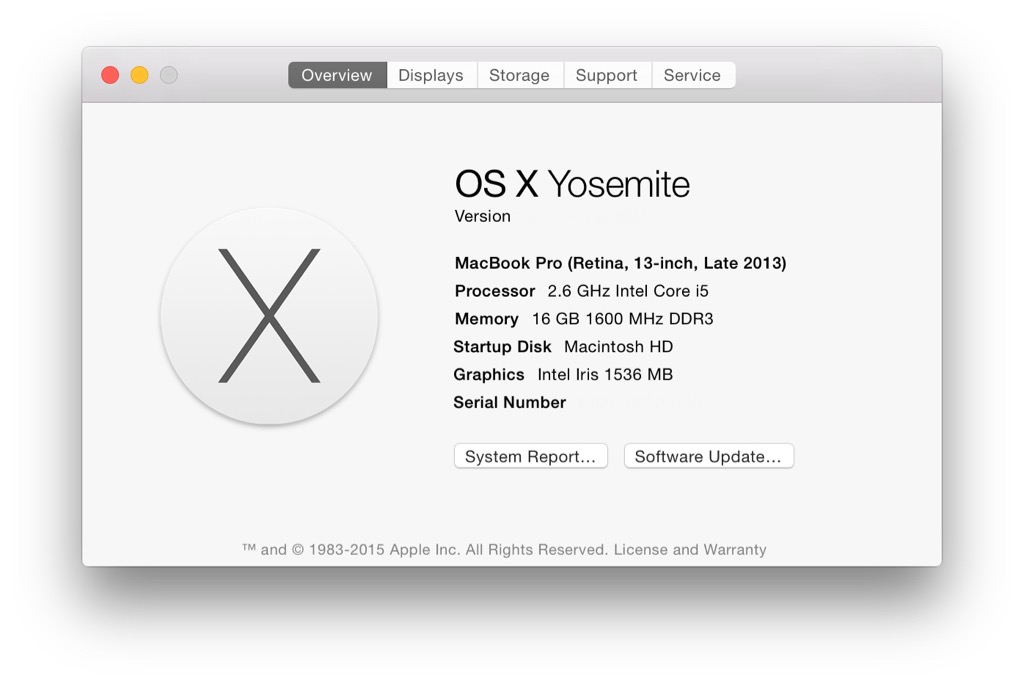Click the Macintosh HD startup disk value

[618, 347]
